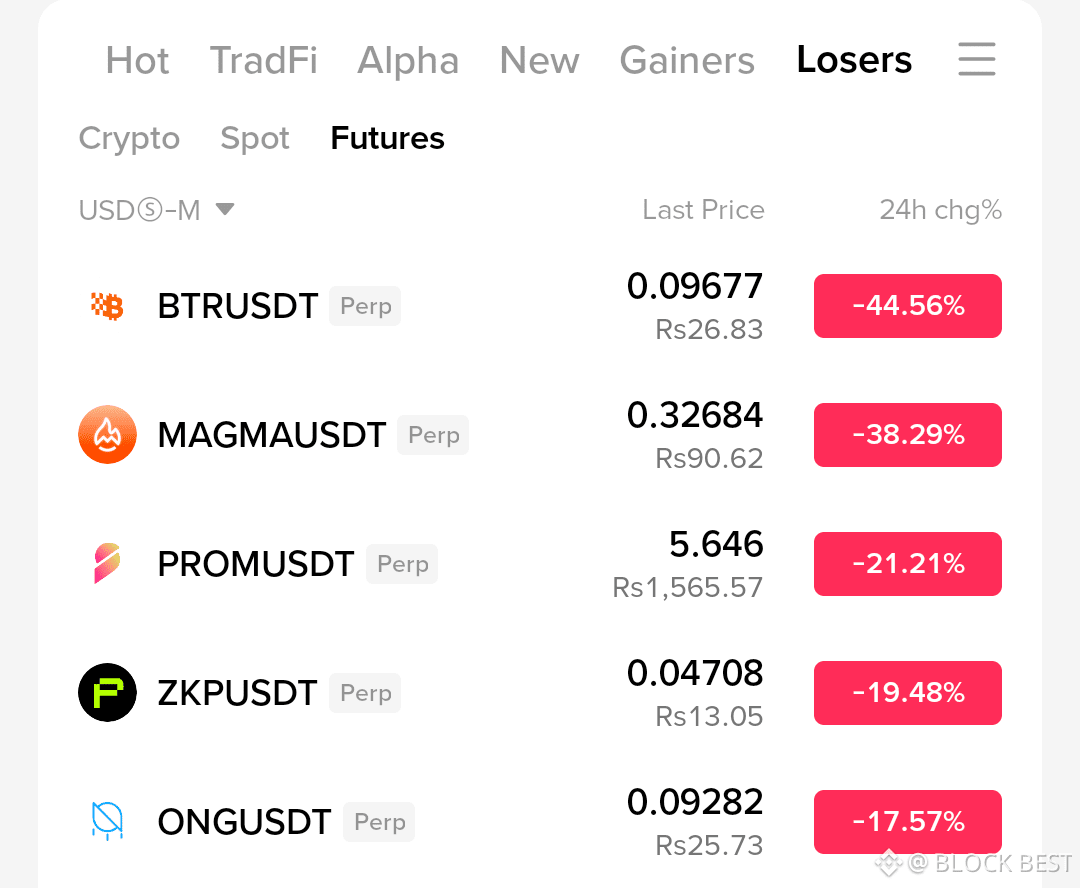Screen dimensions: 1080x888
Task: Tap the PROMUSDT coin logo
Action: point(107,564)
